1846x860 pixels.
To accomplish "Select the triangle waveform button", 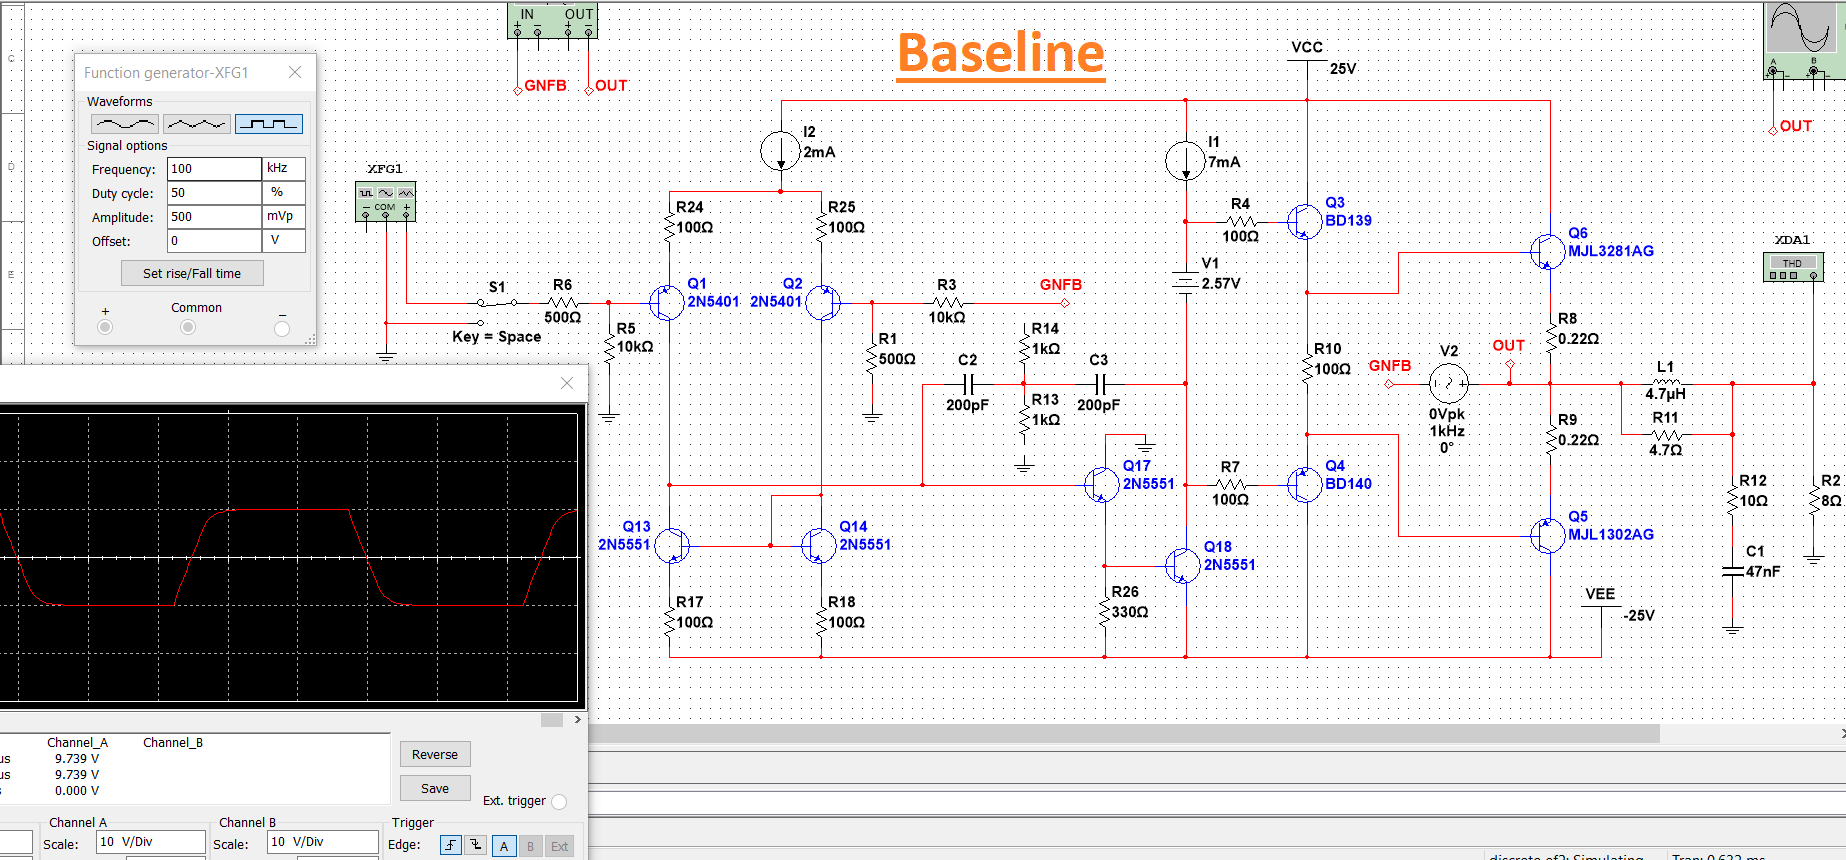I will coord(197,124).
